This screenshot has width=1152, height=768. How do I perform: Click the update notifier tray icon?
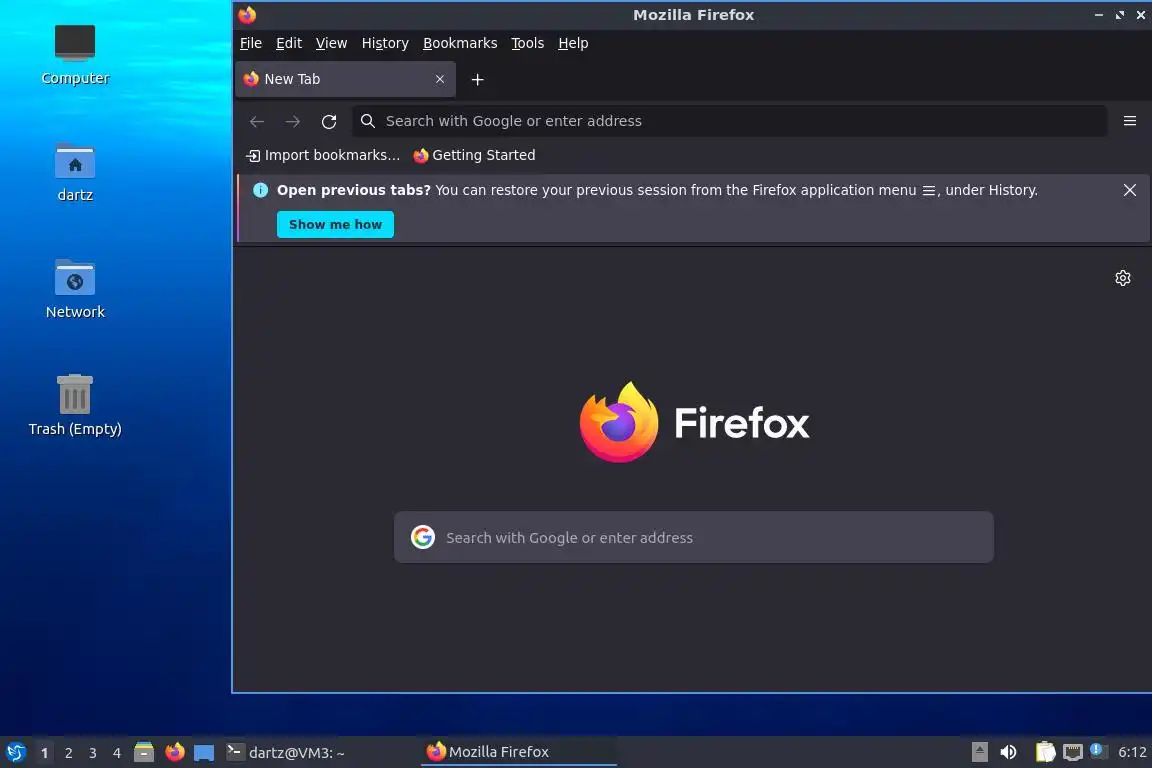point(1096,750)
